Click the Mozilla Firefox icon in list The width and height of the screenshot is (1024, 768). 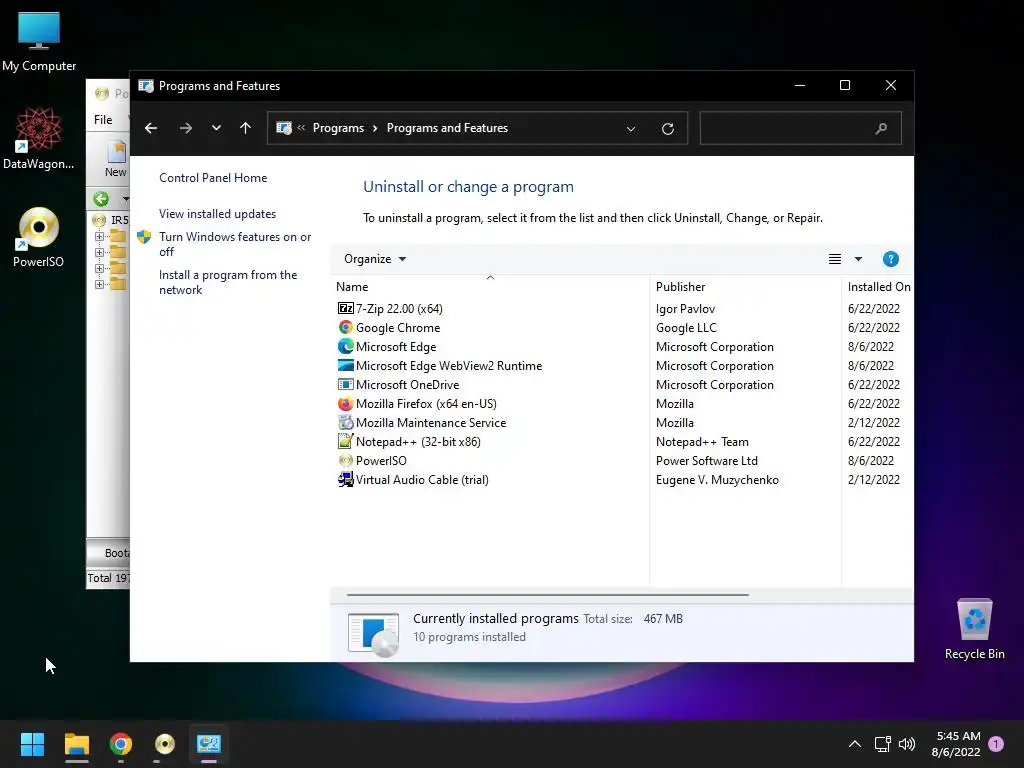point(345,404)
